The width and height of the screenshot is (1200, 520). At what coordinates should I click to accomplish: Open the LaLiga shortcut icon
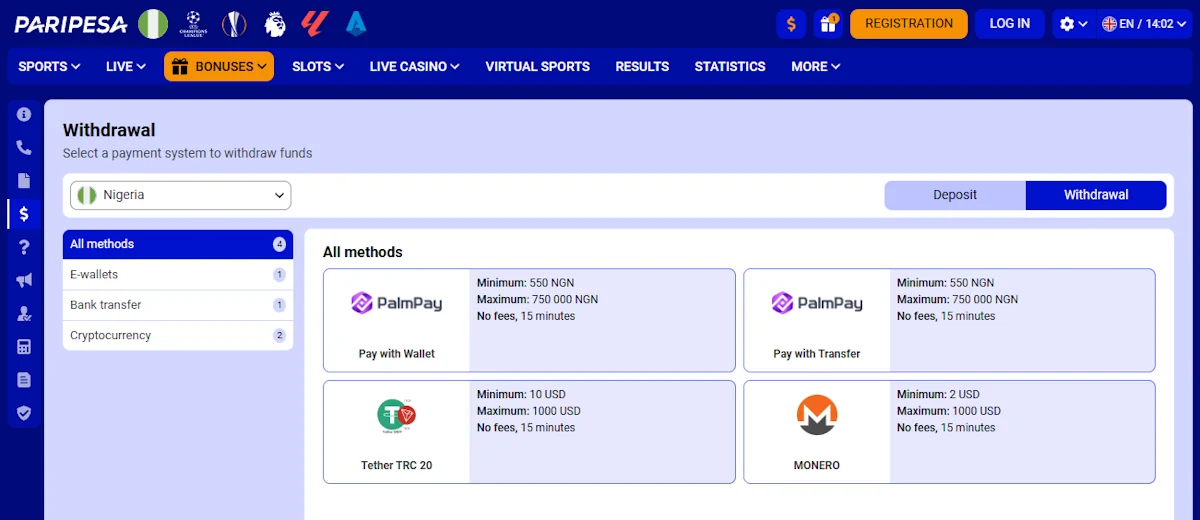coord(315,23)
